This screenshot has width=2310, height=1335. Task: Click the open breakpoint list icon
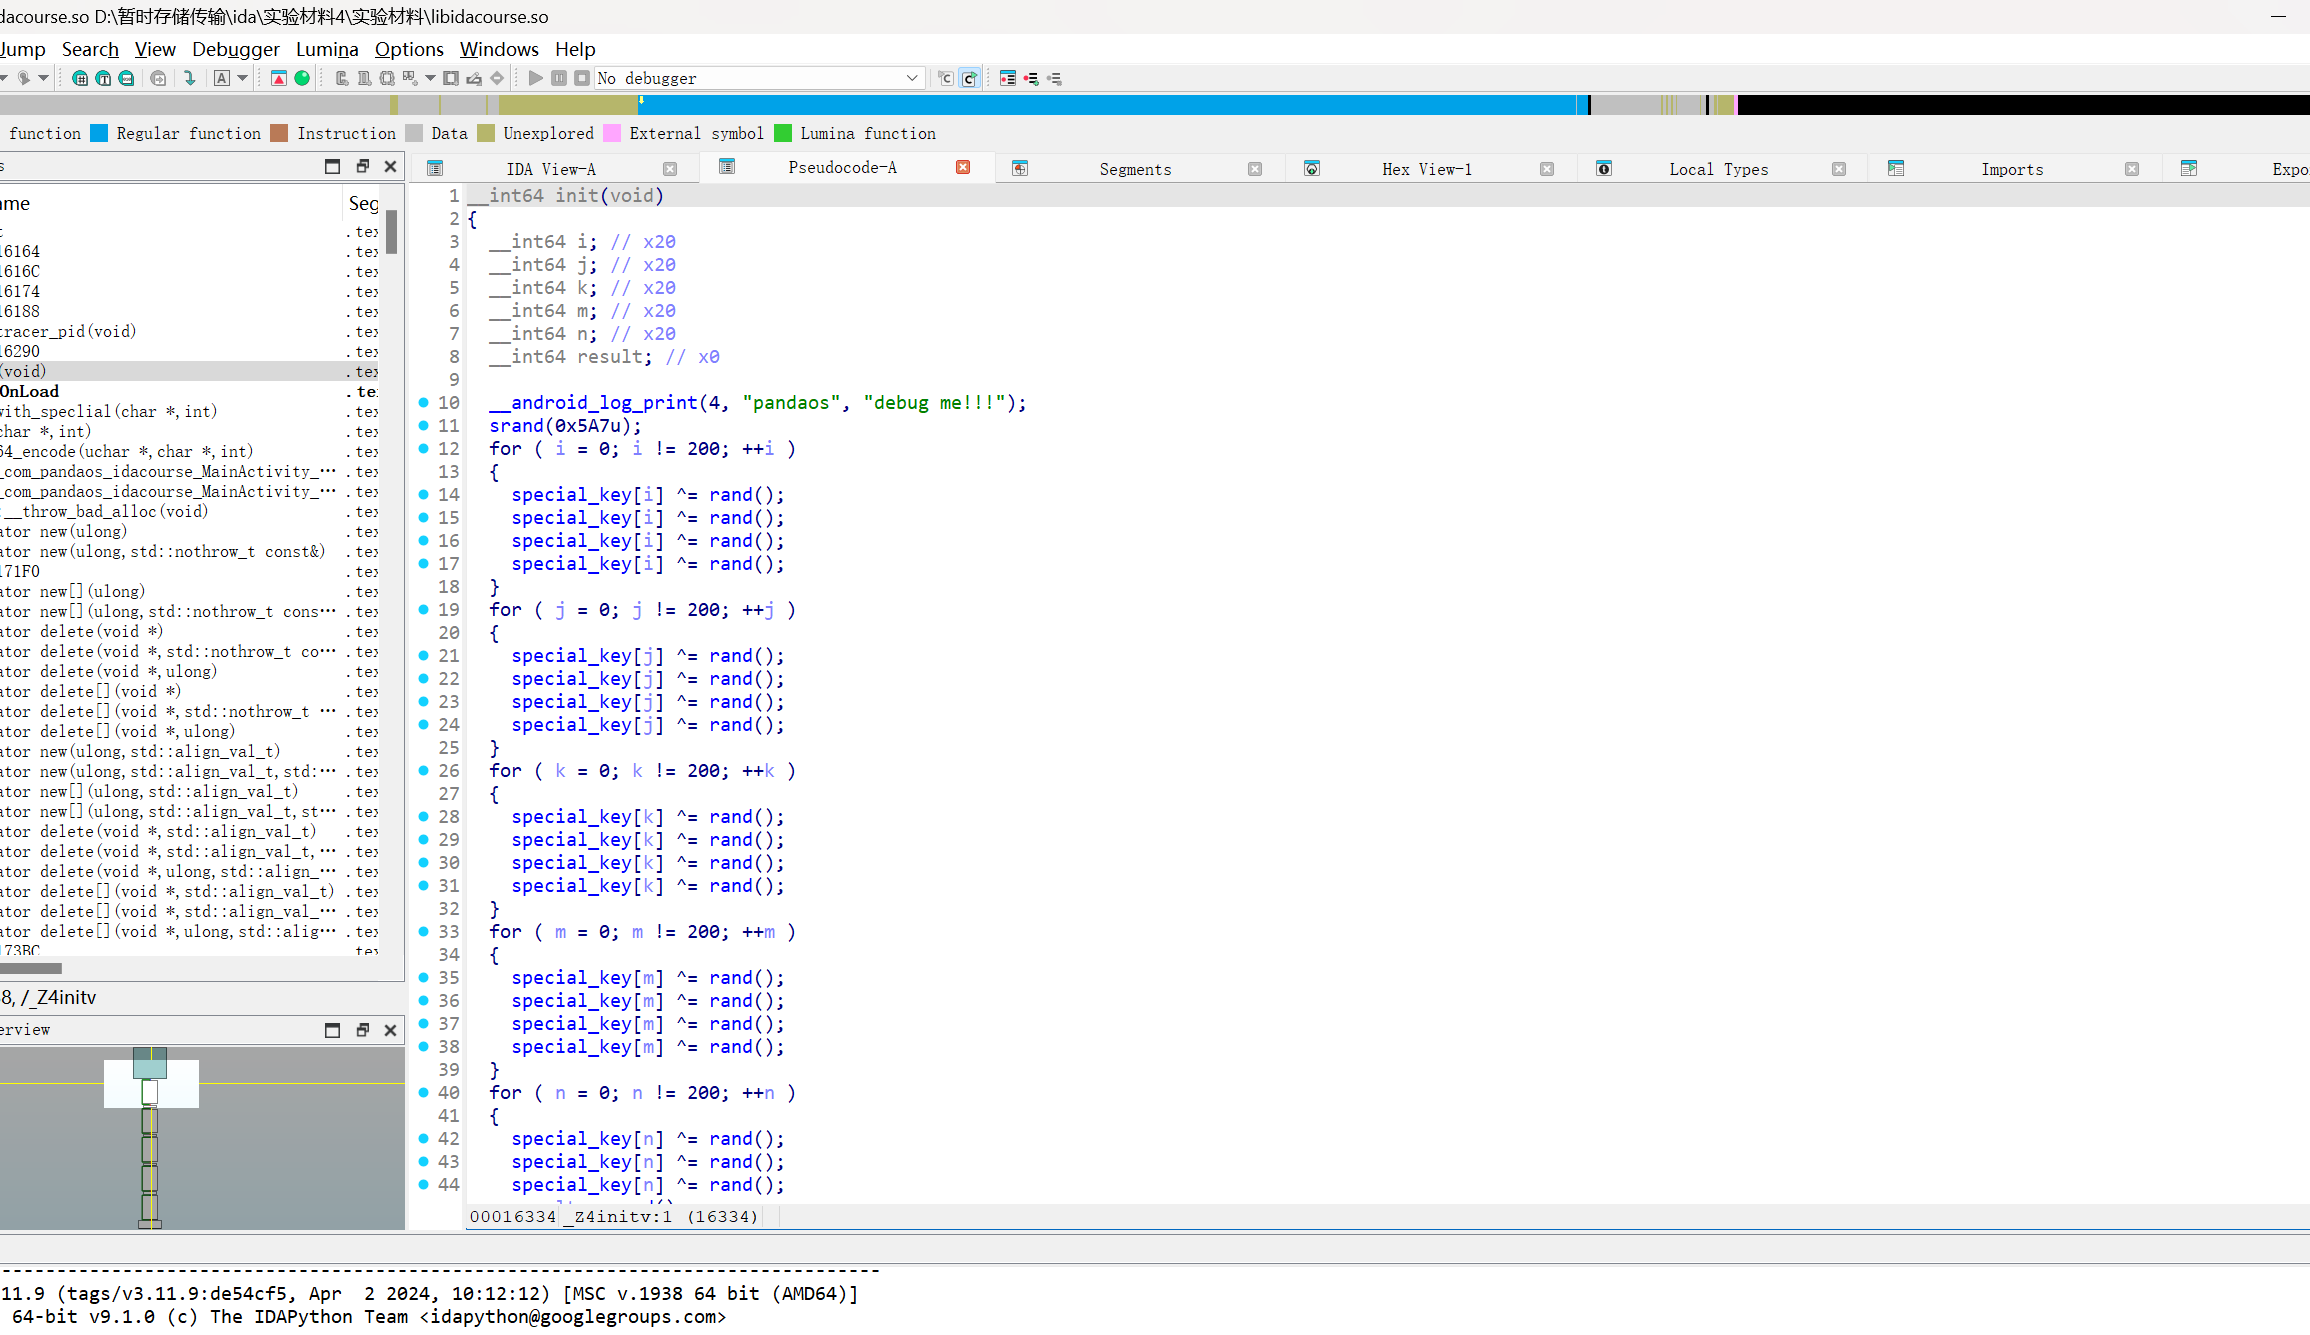click(x=1008, y=78)
